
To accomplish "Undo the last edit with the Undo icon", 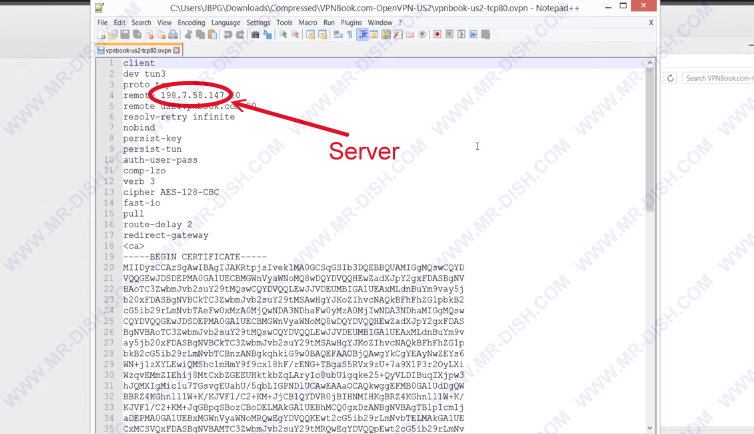I will coord(228,35).
